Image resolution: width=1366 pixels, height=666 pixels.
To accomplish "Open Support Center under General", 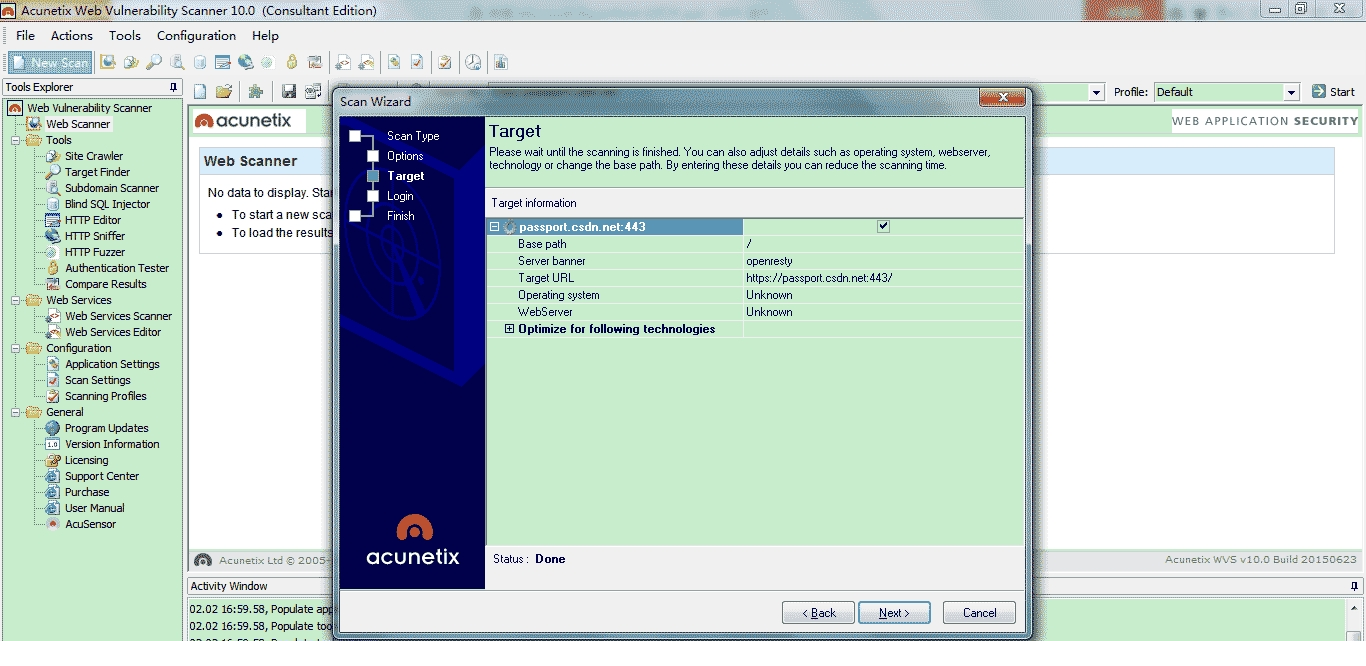I will click(102, 476).
